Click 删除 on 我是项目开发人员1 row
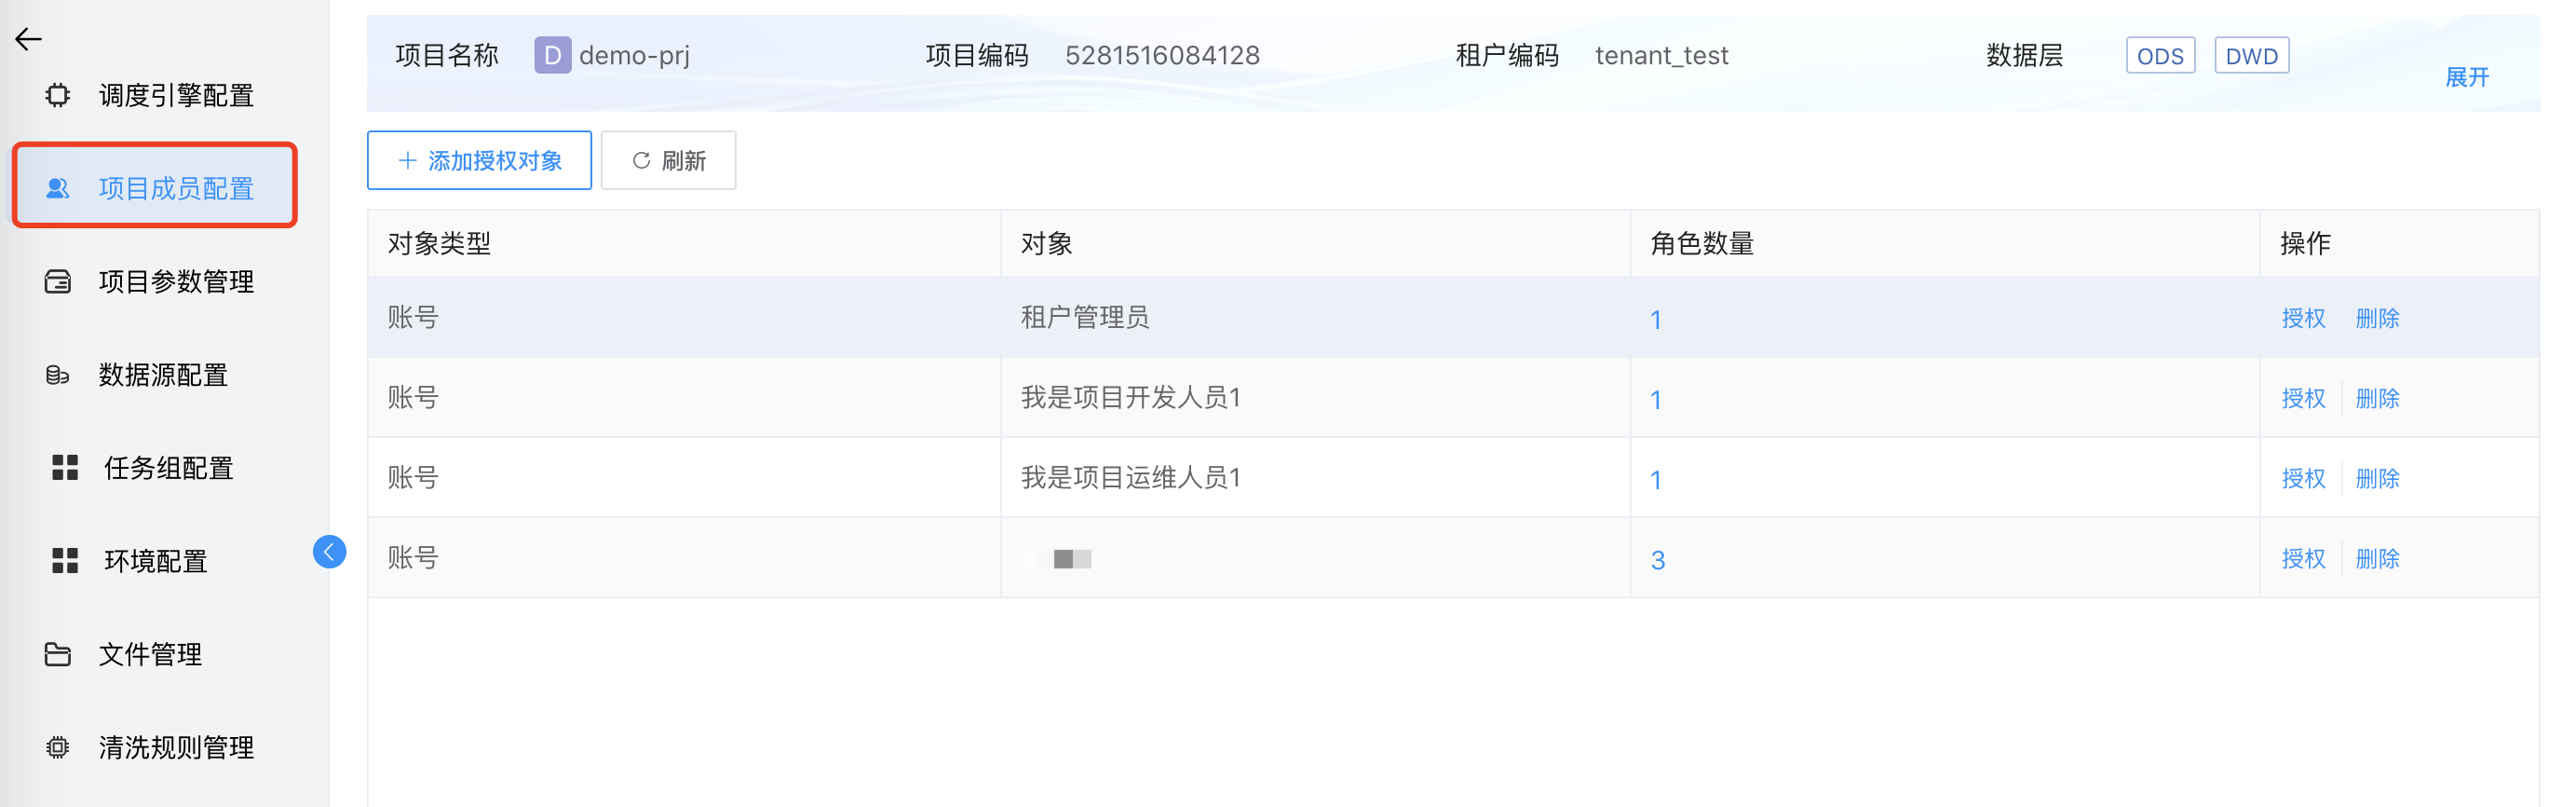The image size is (2576, 807). (2377, 398)
